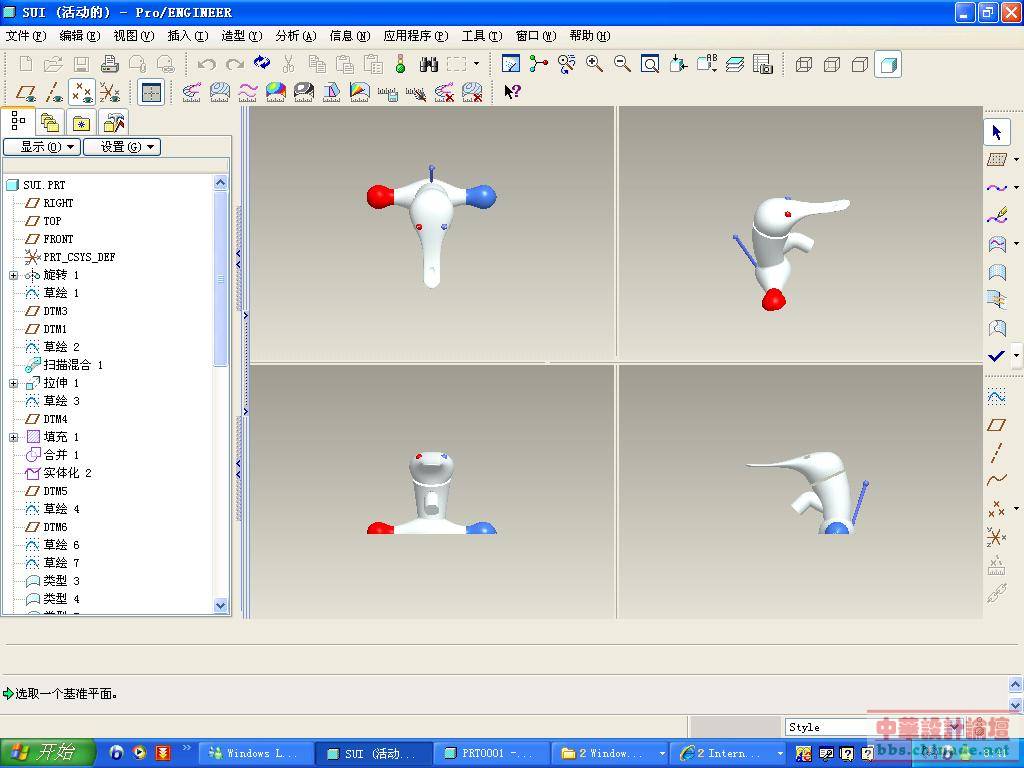Click the Zoom In magnifier
This screenshot has height=768, width=1024.
click(594, 64)
